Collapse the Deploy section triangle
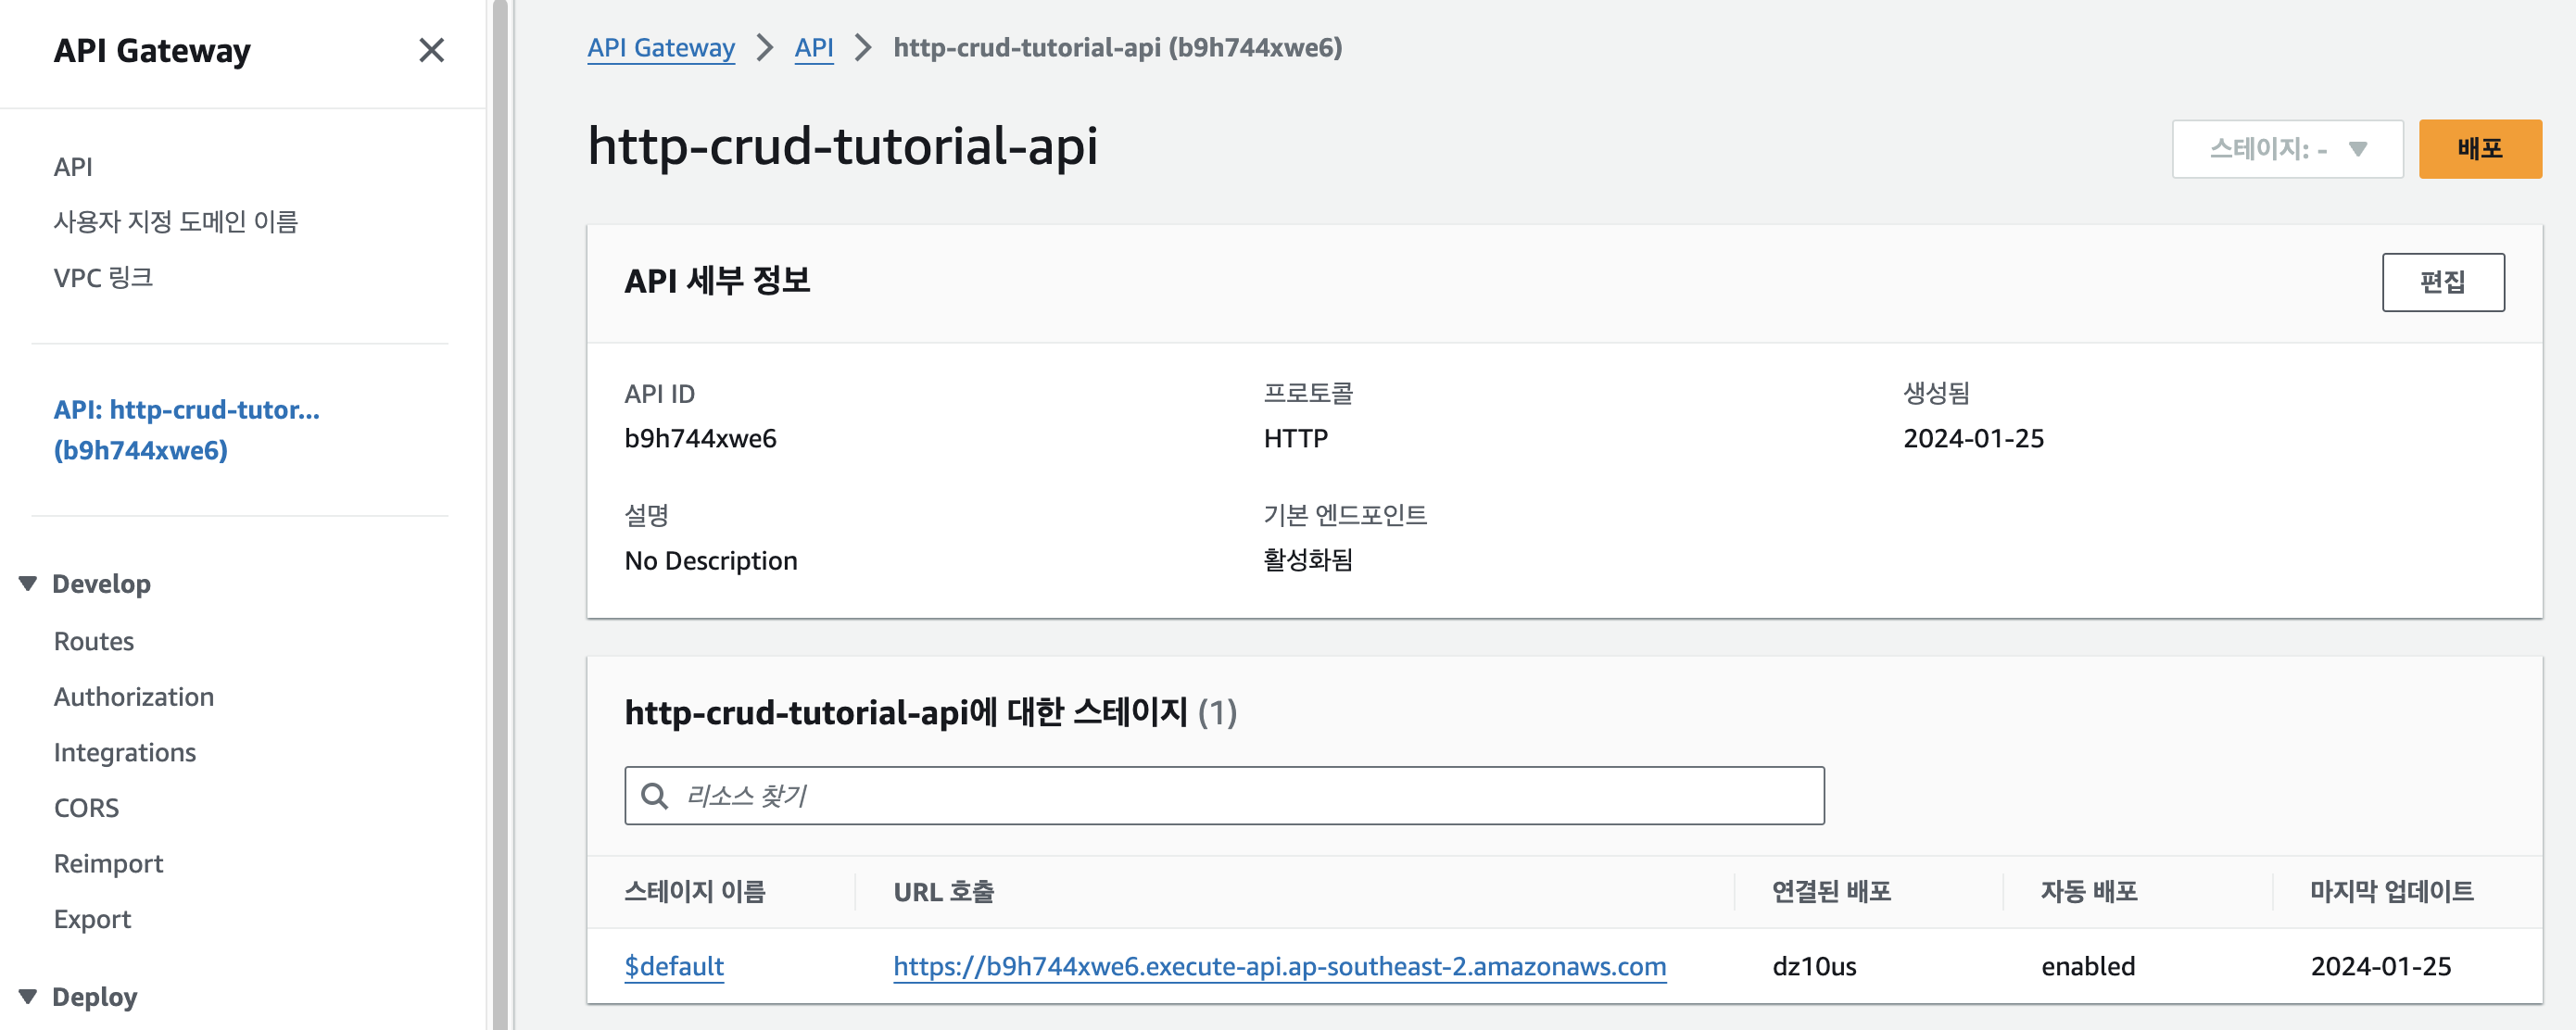The width and height of the screenshot is (2576, 1030). pos(28,996)
